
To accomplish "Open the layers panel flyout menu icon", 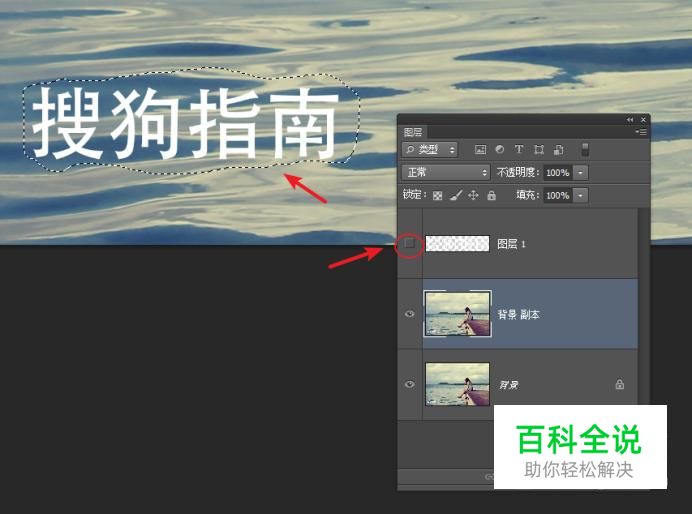I will click(641, 132).
